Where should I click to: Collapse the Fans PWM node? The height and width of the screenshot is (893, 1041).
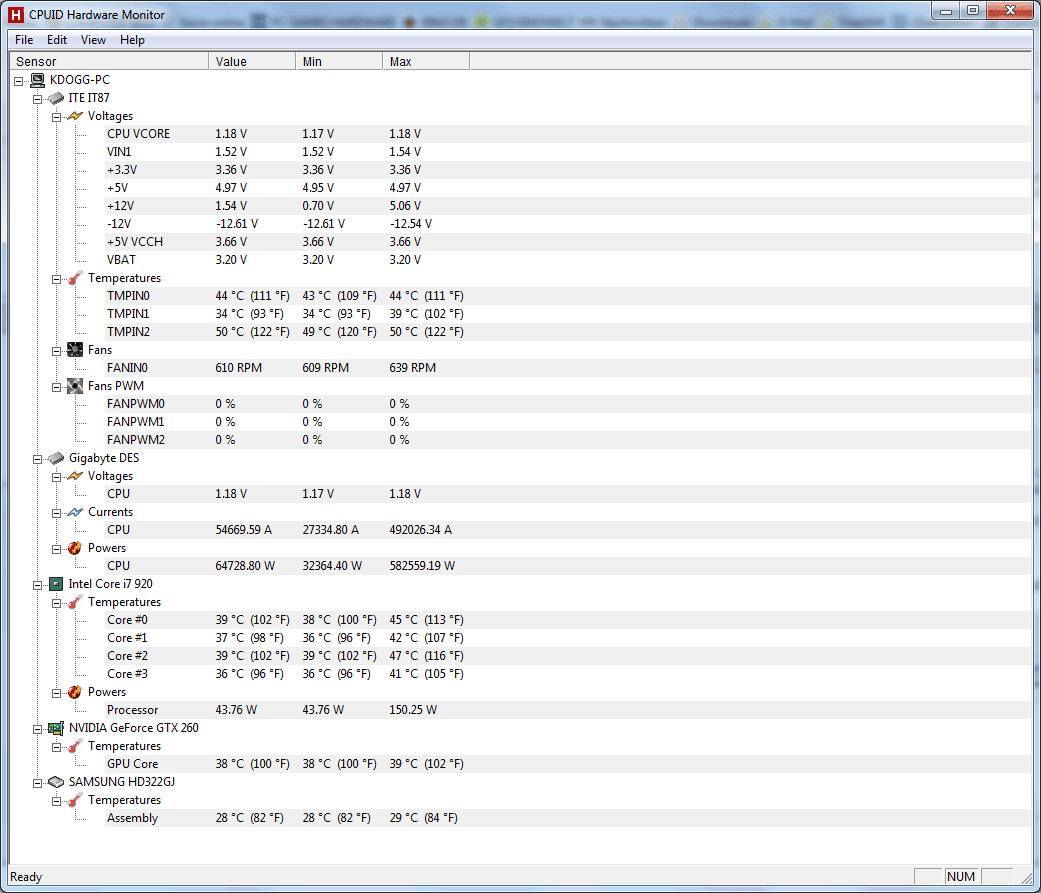pyautogui.click(x=56, y=387)
